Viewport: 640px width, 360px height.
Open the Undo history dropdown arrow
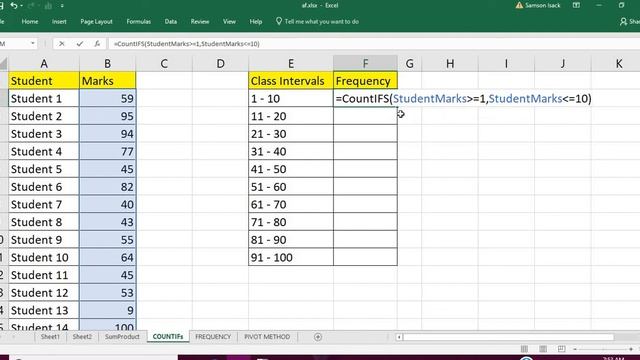(x=21, y=6)
